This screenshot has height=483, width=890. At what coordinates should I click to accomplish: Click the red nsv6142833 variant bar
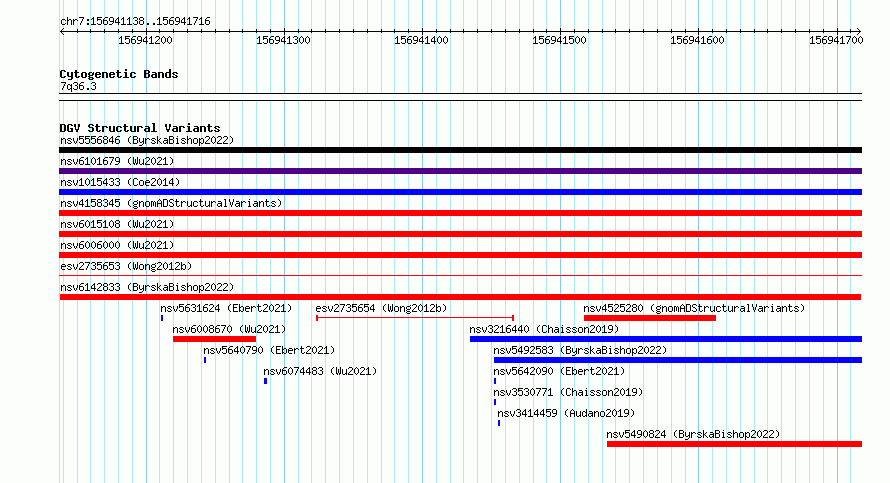[460, 297]
